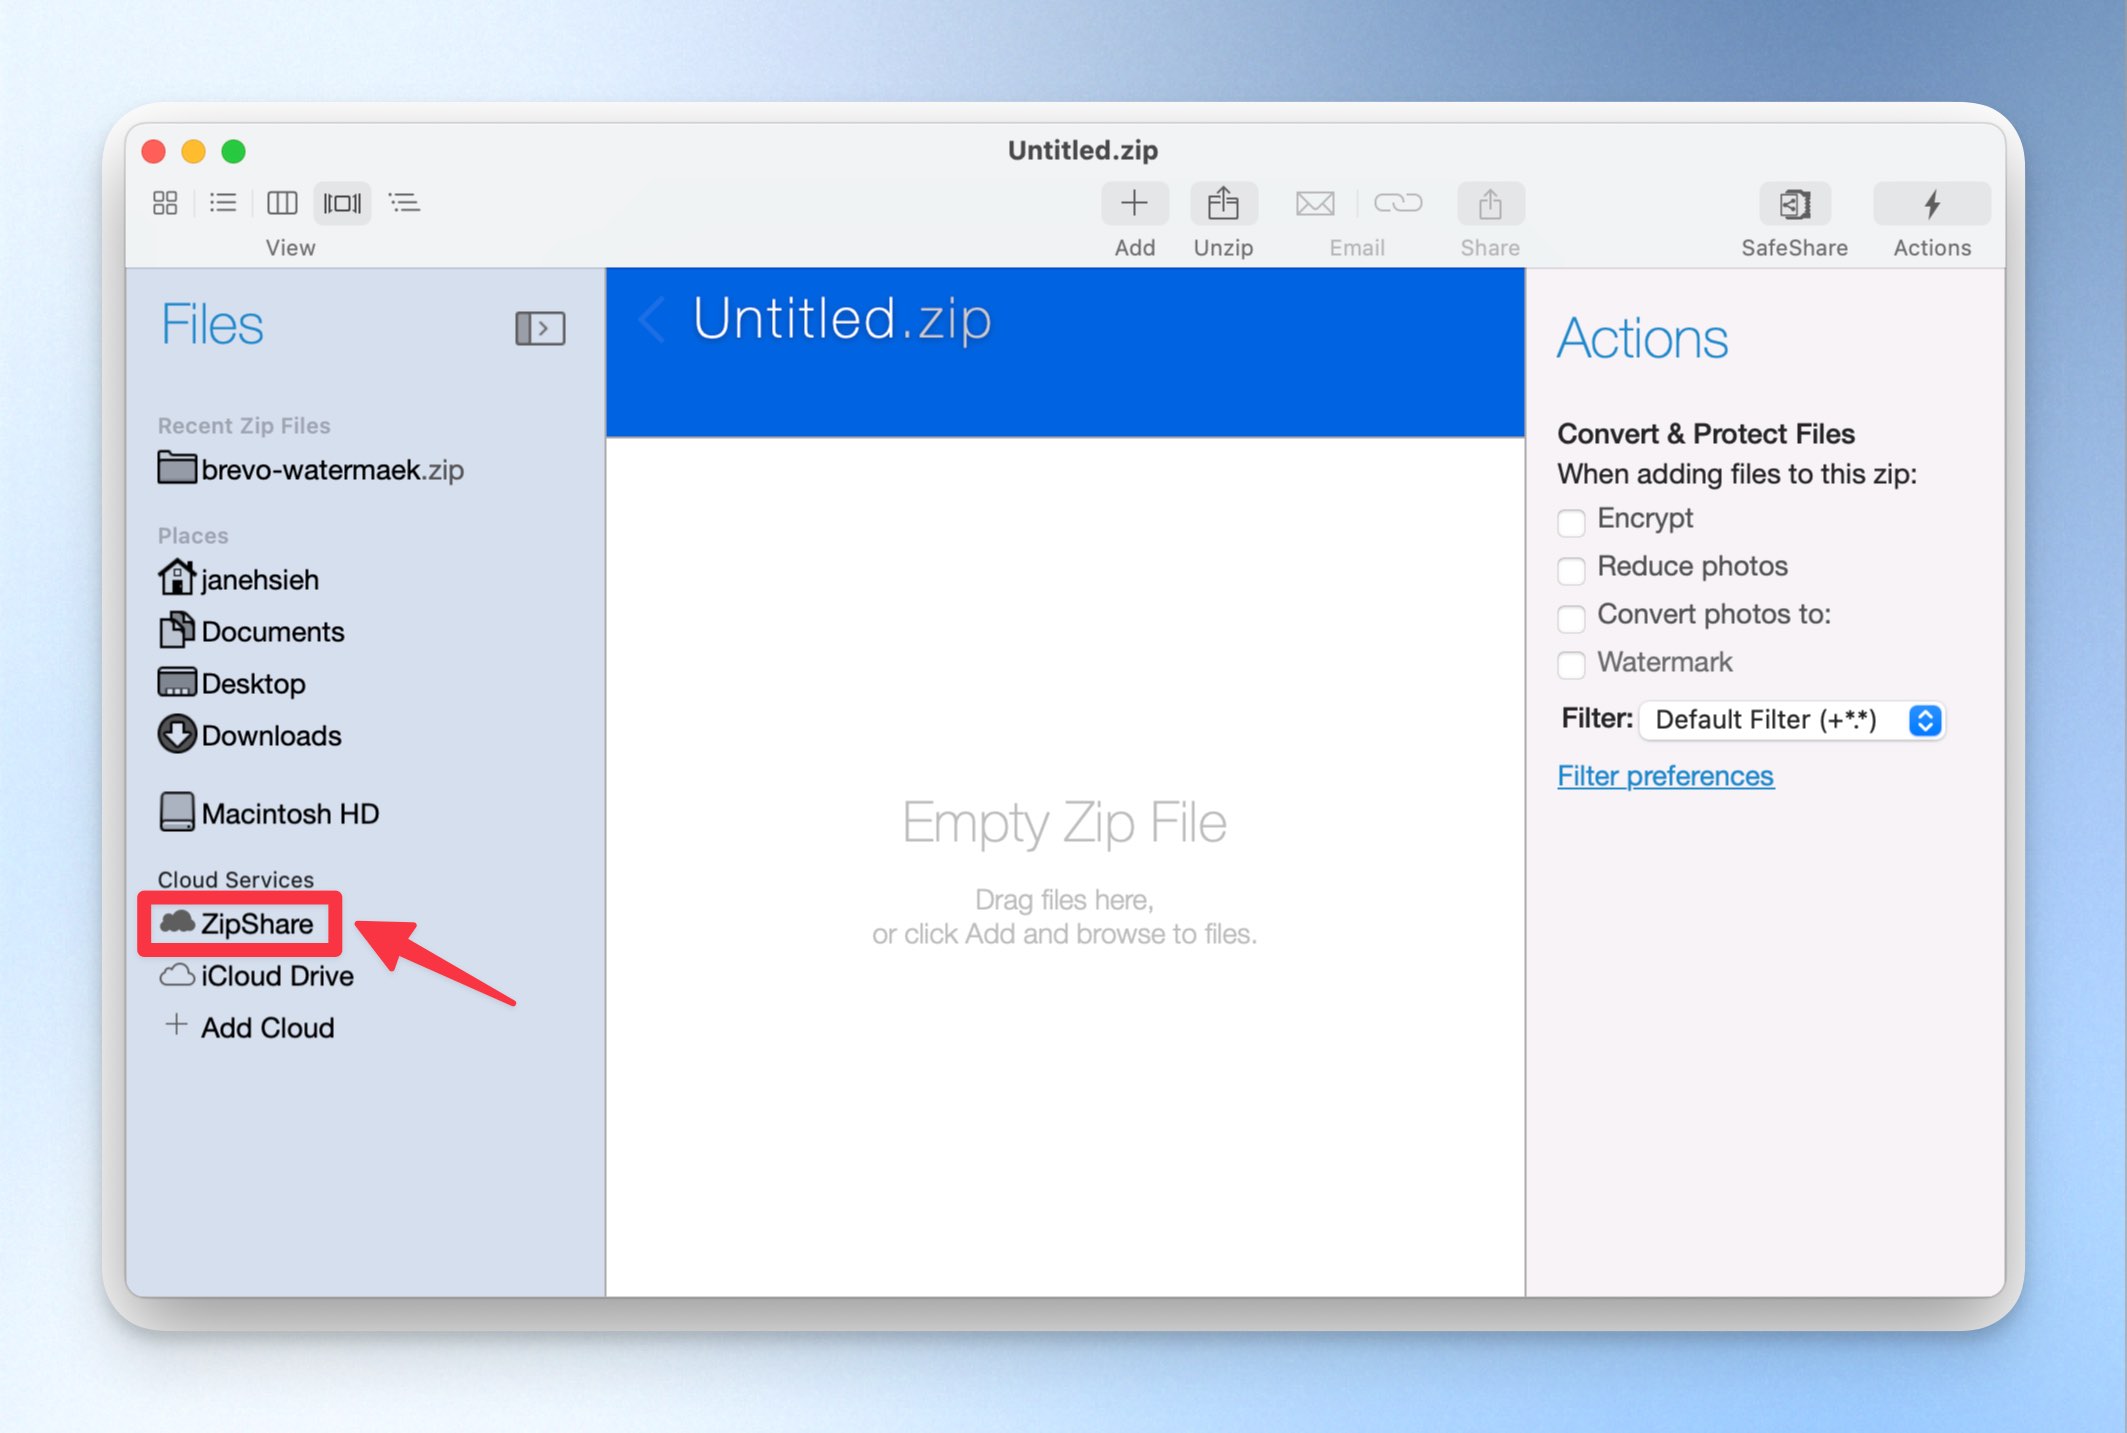Open SafeShare from the toolbar
This screenshot has height=1433, width=2127.
point(1795,204)
